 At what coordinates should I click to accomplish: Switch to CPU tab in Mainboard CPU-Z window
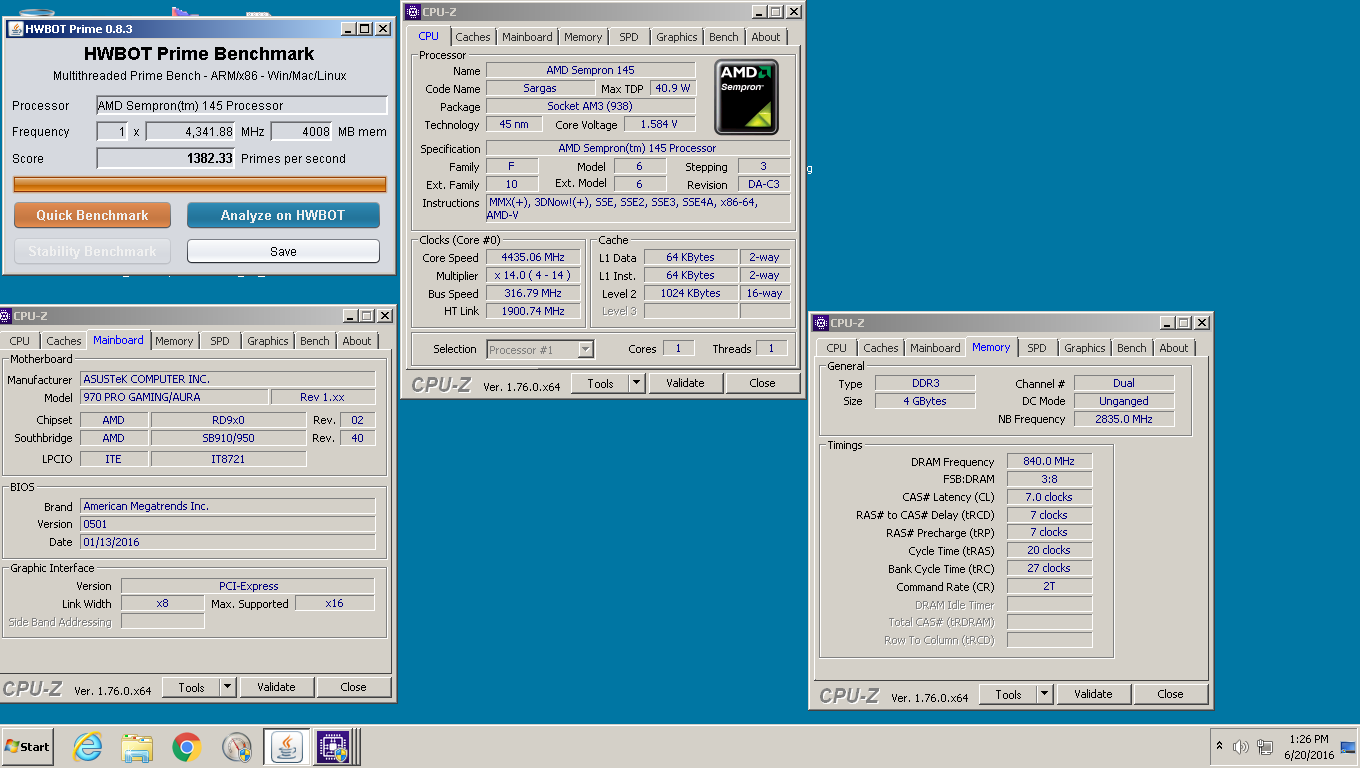(20, 341)
